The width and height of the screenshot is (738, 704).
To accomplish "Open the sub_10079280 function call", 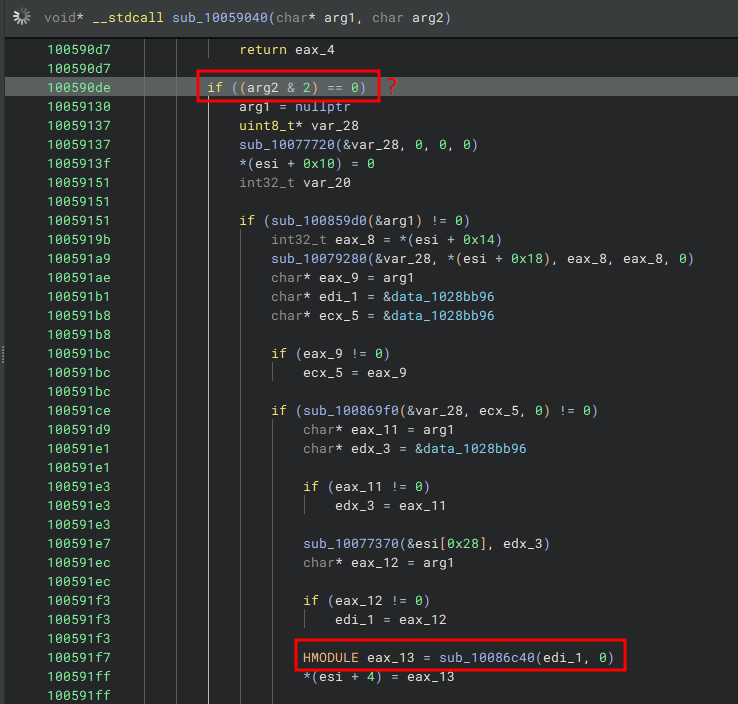I will tap(319, 259).
